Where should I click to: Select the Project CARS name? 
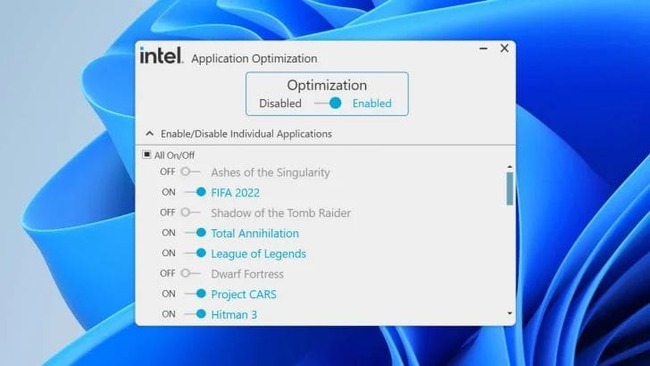(x=244, y=294)
